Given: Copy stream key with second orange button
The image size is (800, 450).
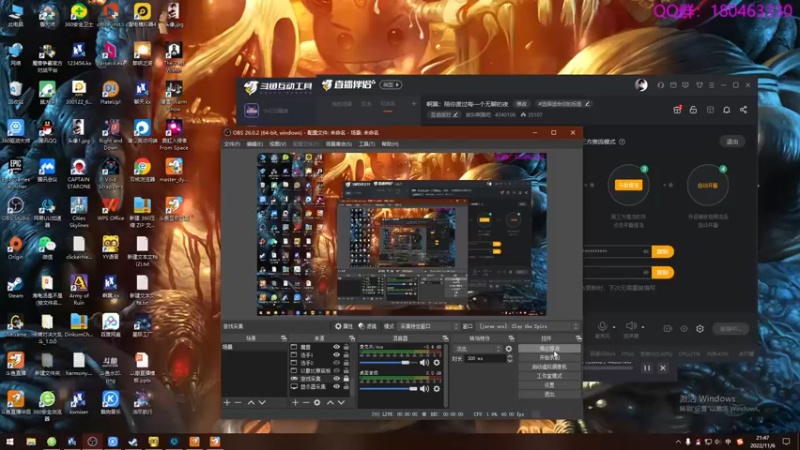Looking at the screenshot, I should coord(662,272).
